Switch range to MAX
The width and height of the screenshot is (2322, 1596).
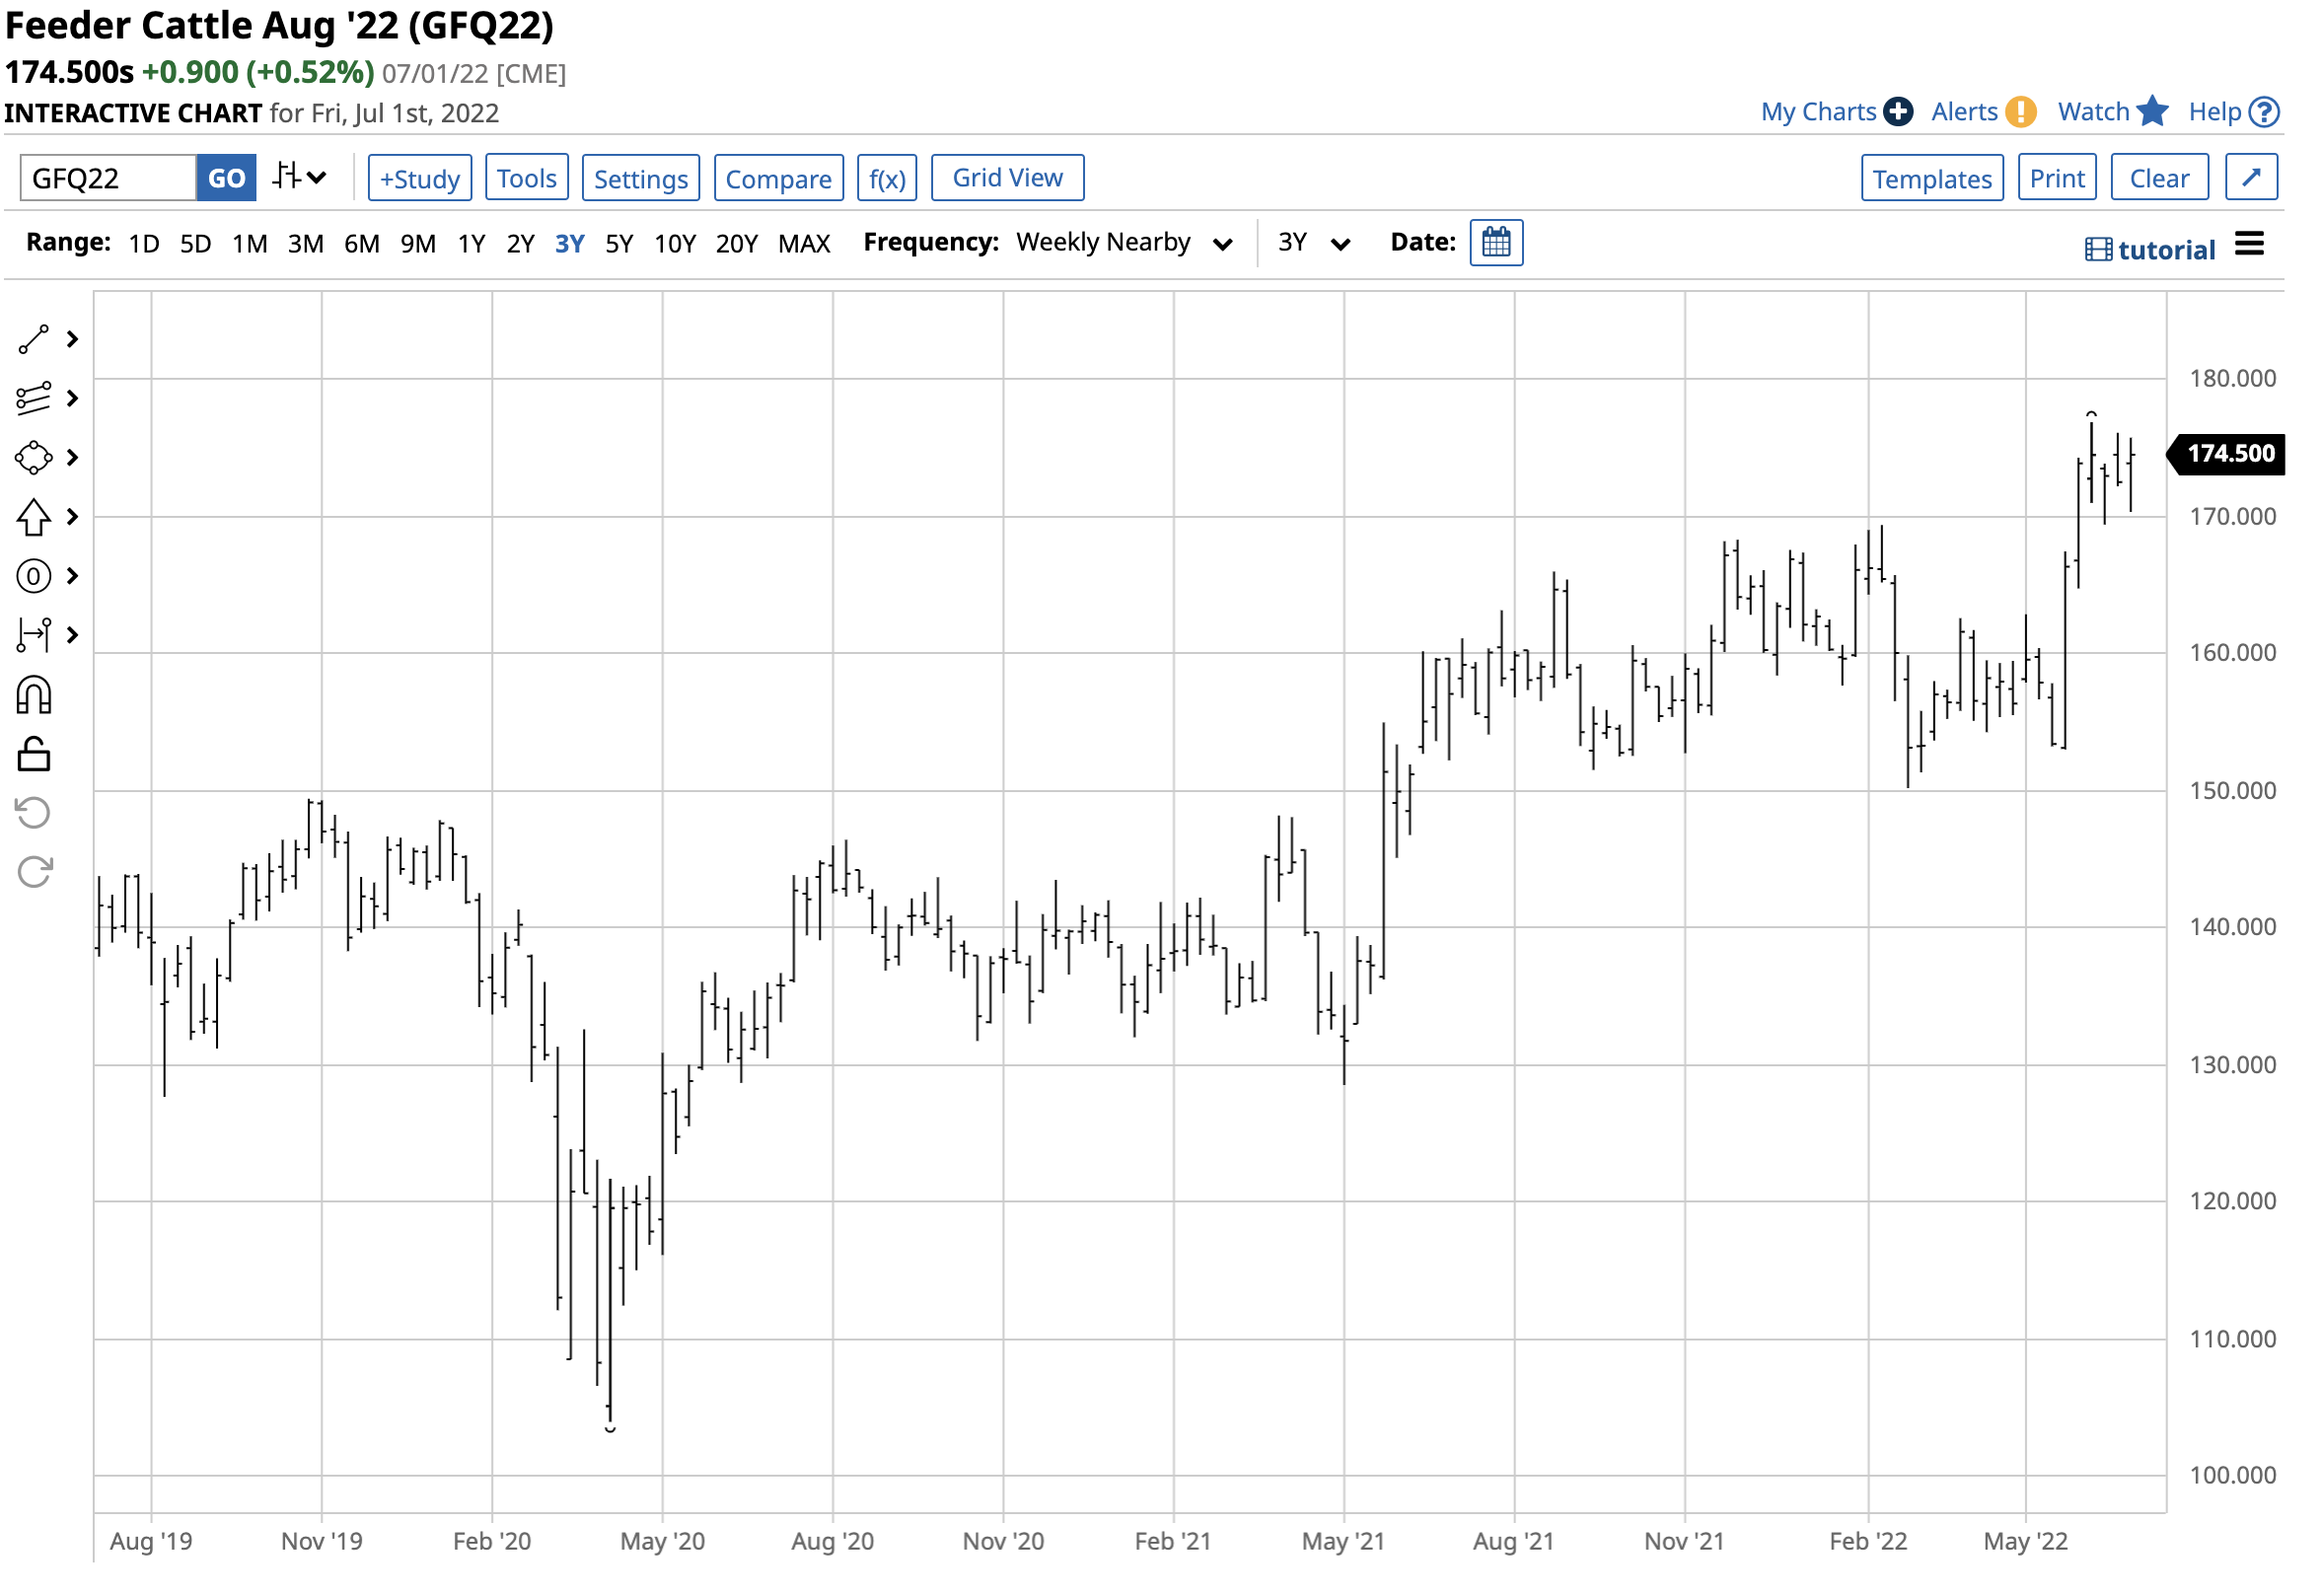[x=804, y=244]
